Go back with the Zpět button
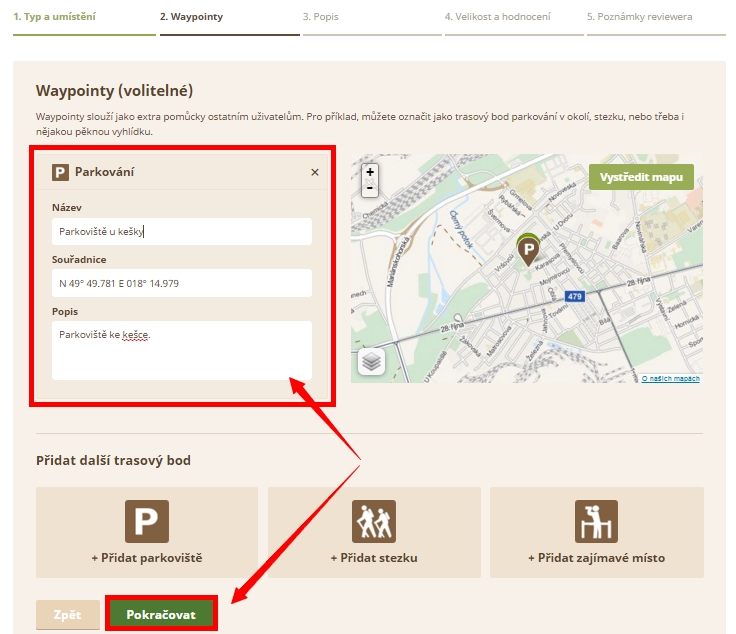The width and height of the screenshot is (736, 634). click(68, 615)
